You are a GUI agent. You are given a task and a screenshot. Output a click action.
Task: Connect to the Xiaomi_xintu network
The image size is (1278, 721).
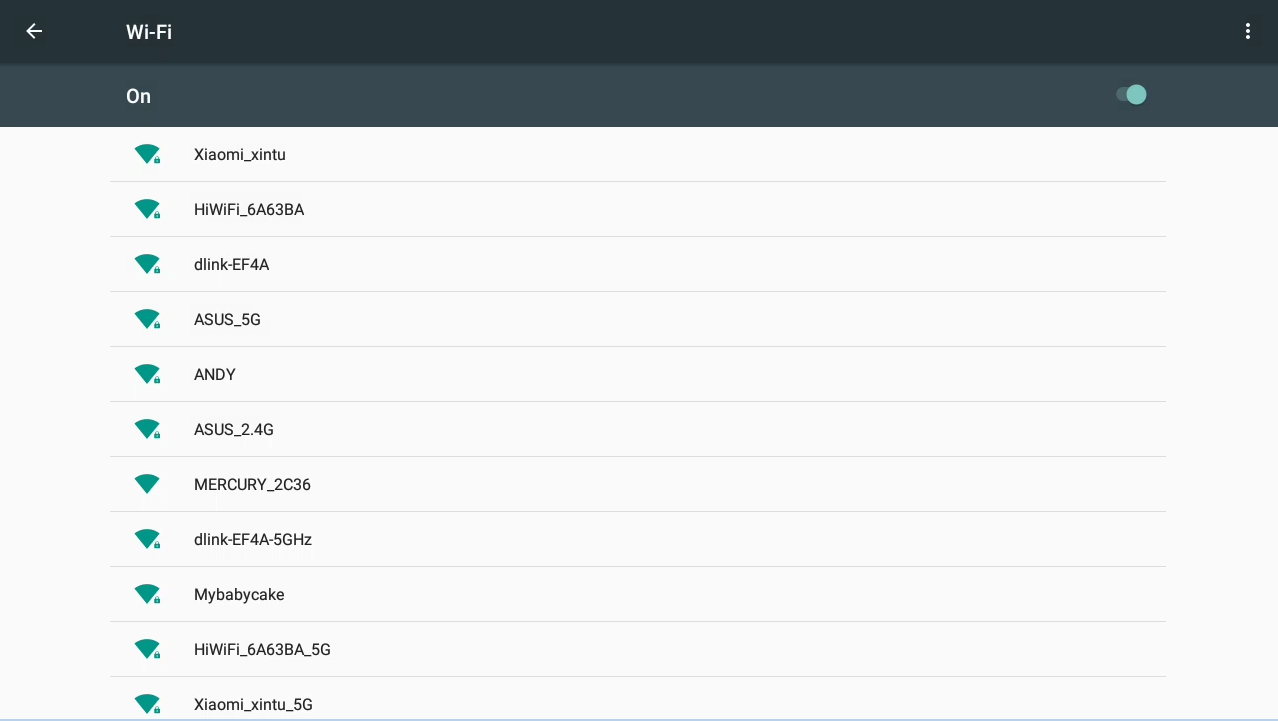tap(240, 155)
